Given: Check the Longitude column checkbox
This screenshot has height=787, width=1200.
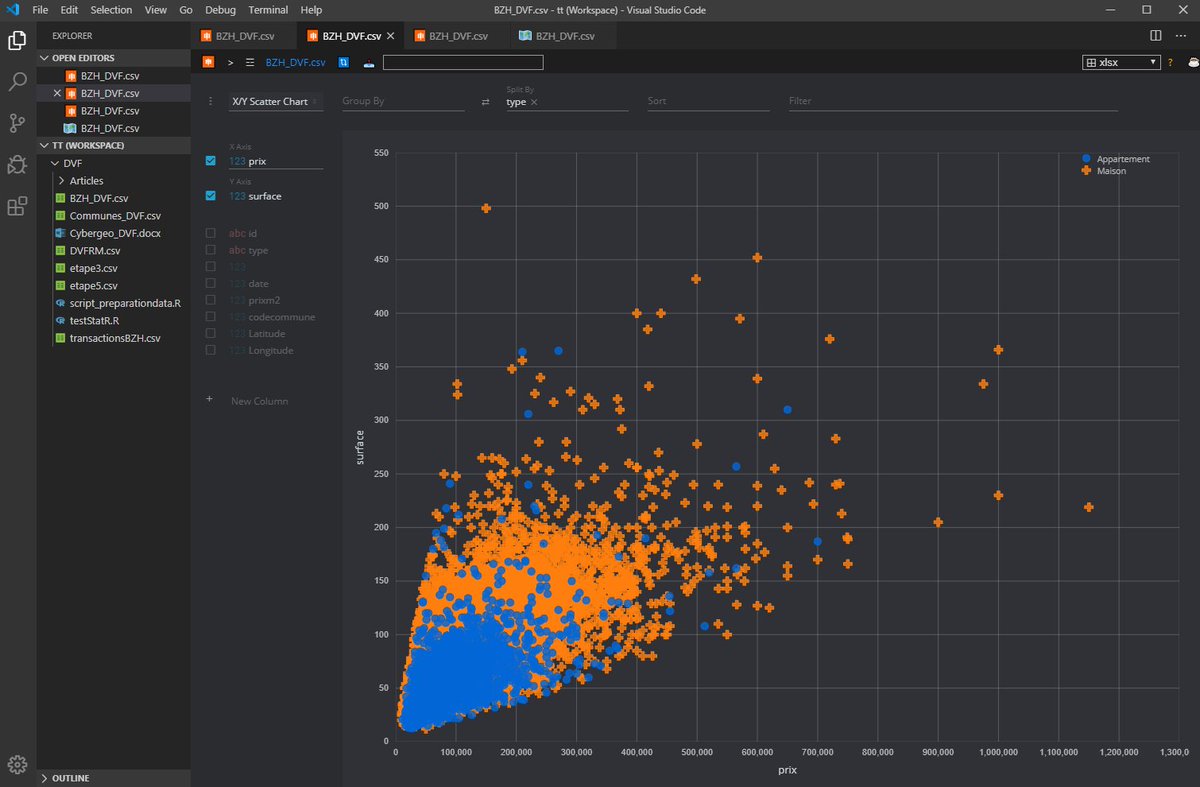Looking at the screenshot, I should click(x=210, y=350).
